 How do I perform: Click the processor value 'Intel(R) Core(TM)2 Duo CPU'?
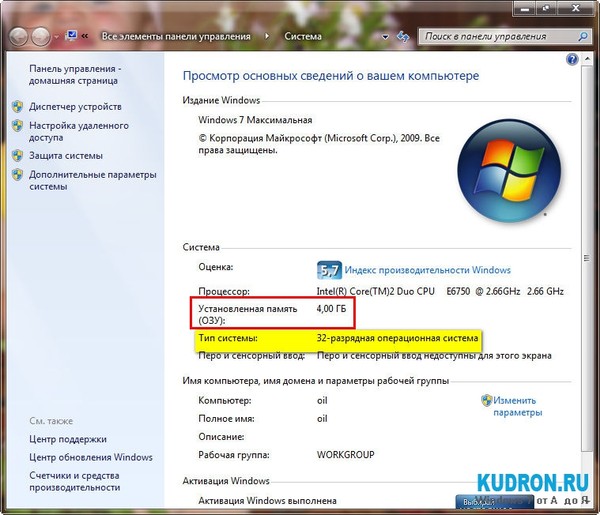tap(375, 291)
